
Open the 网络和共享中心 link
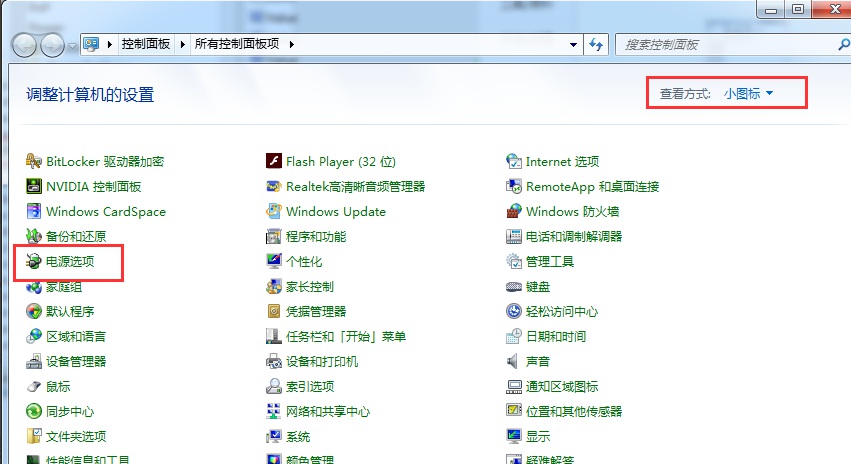(x=328, y=411)
